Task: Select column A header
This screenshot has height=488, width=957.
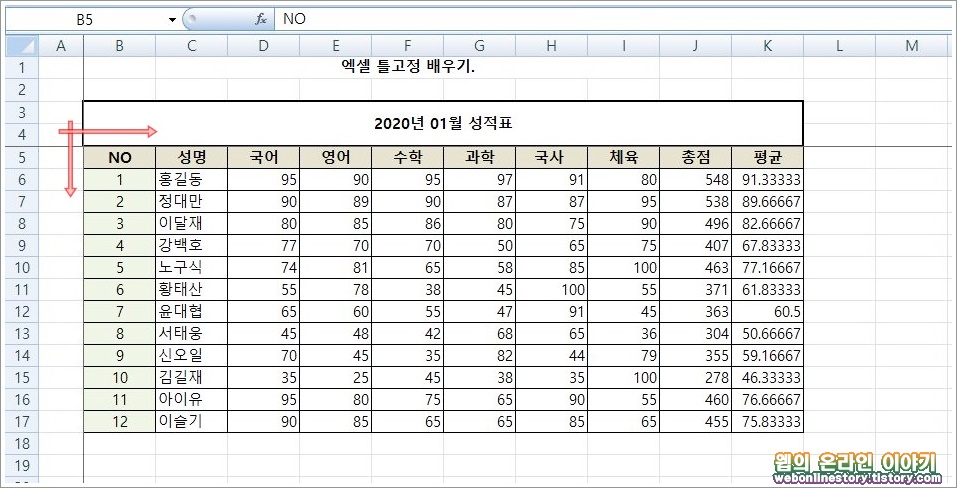Action: tap(61, 46)
